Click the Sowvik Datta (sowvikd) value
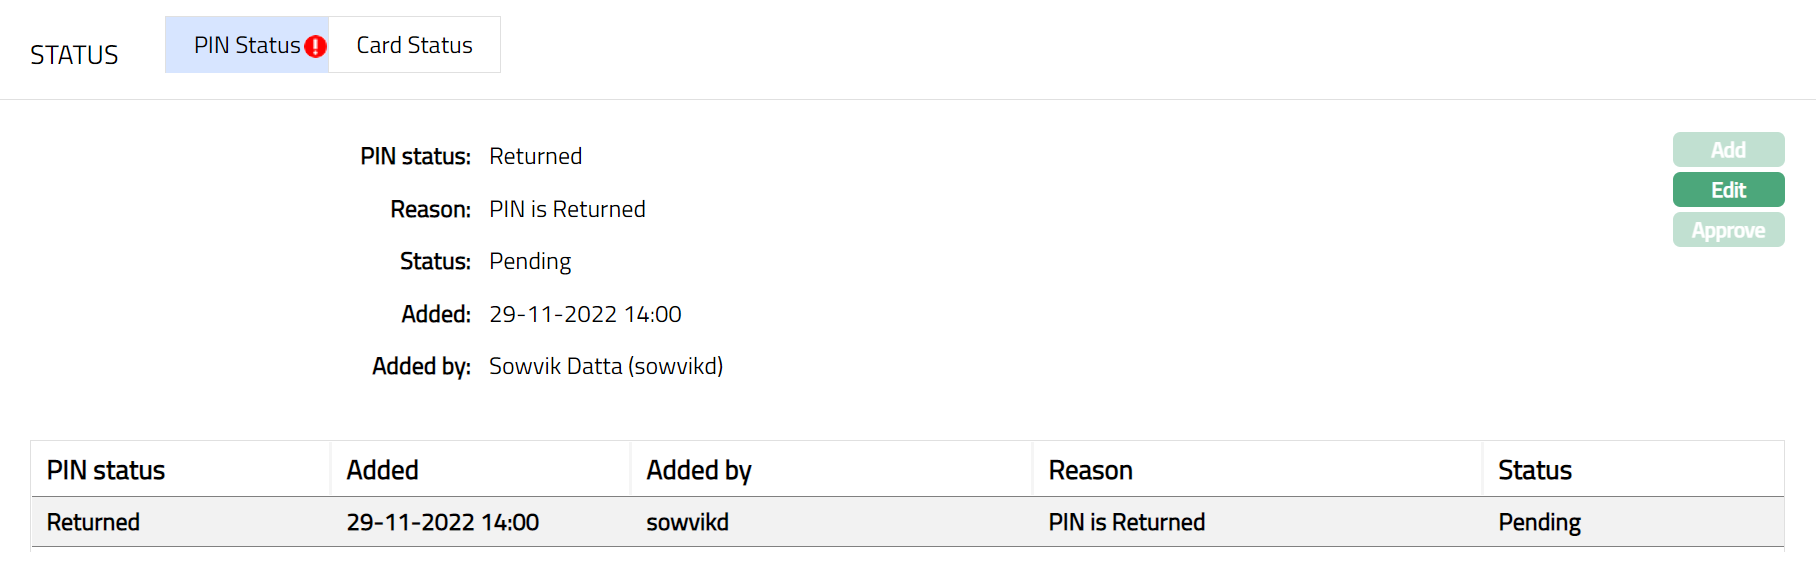This screenshot has width=1816, height=563. point(605,366)
